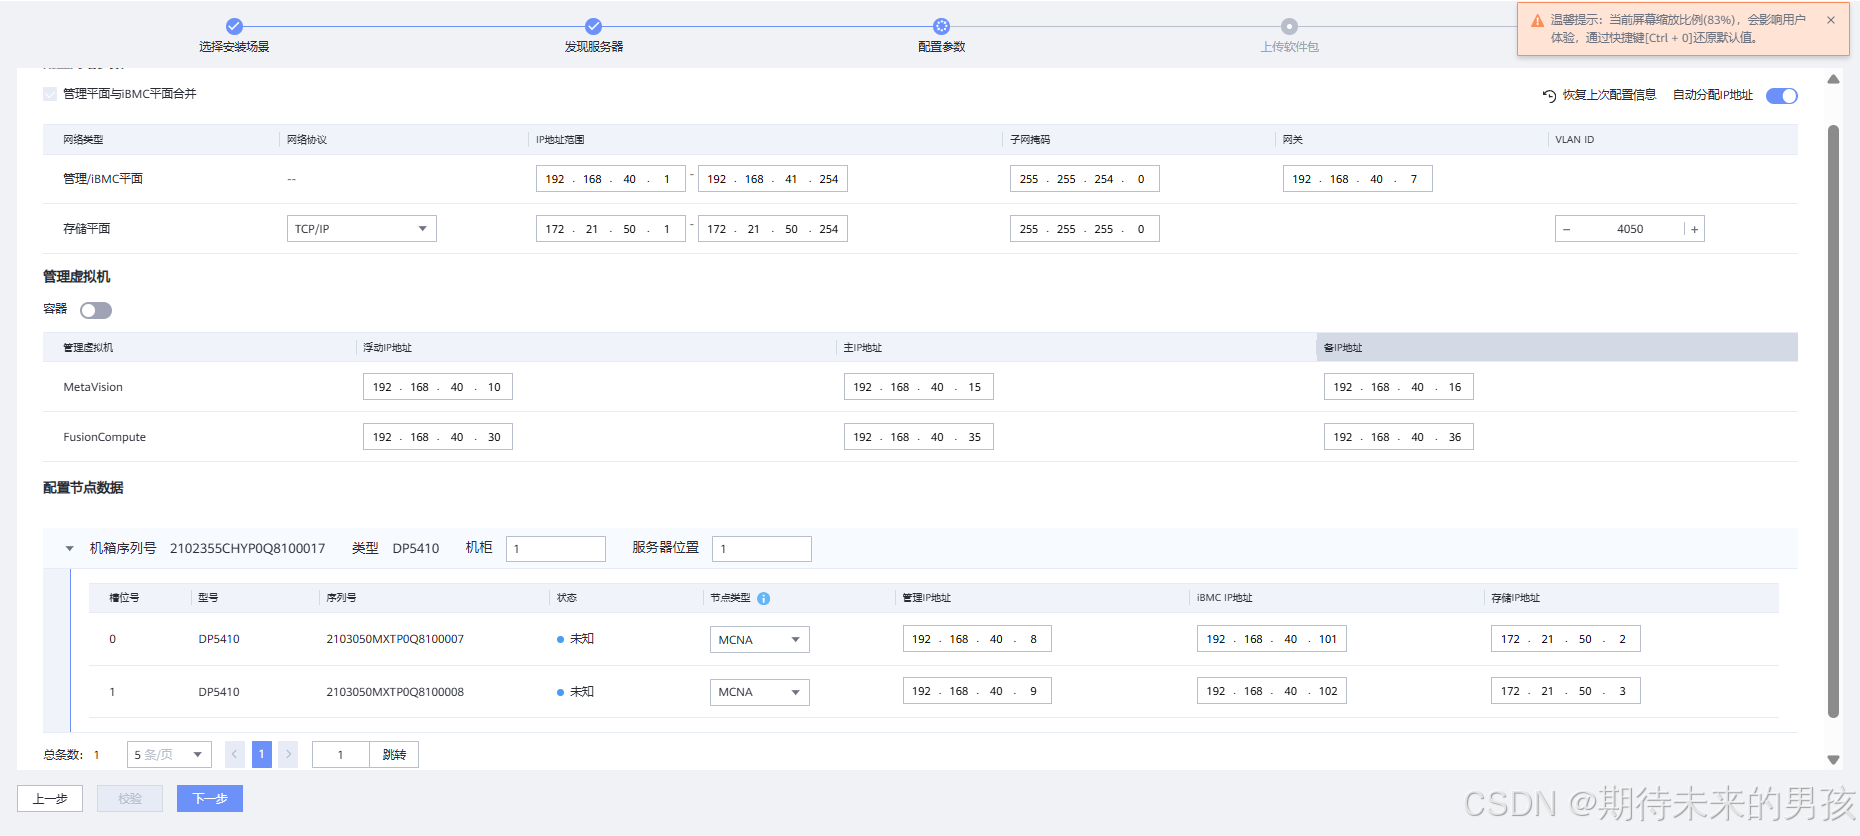The image size is (1860, 836).
Task: Click VLAN ID value 4050 field
Action: [x=1630, y=229]
